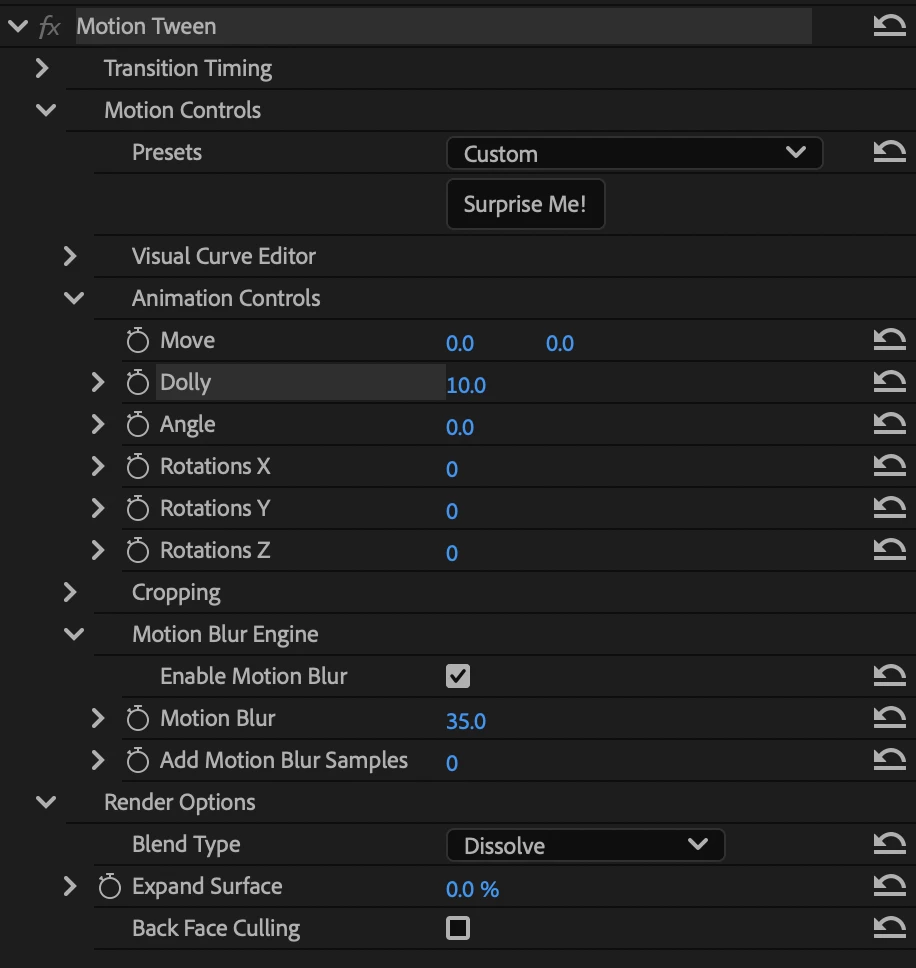Toggle animation stopwatch for Expand Surface
This screenshot has width=916, height=968.
[110, 886]
